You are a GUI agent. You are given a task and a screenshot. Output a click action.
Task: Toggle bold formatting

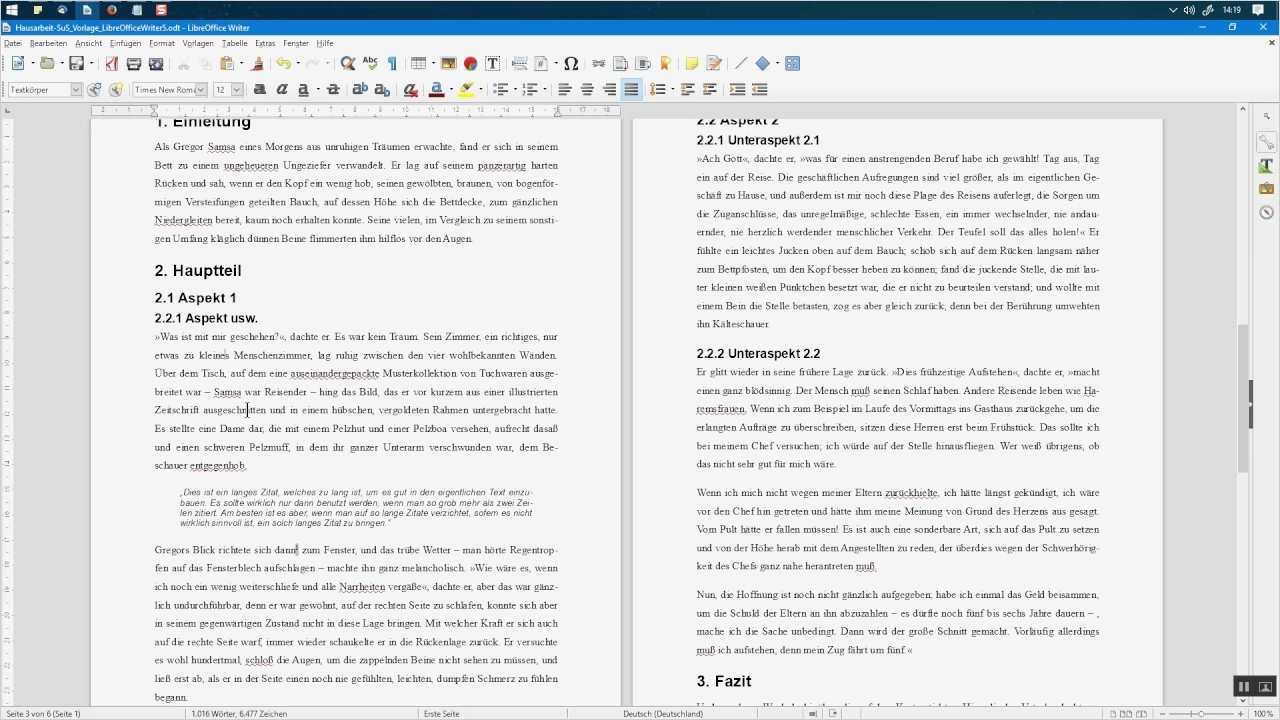pos(260,90)
